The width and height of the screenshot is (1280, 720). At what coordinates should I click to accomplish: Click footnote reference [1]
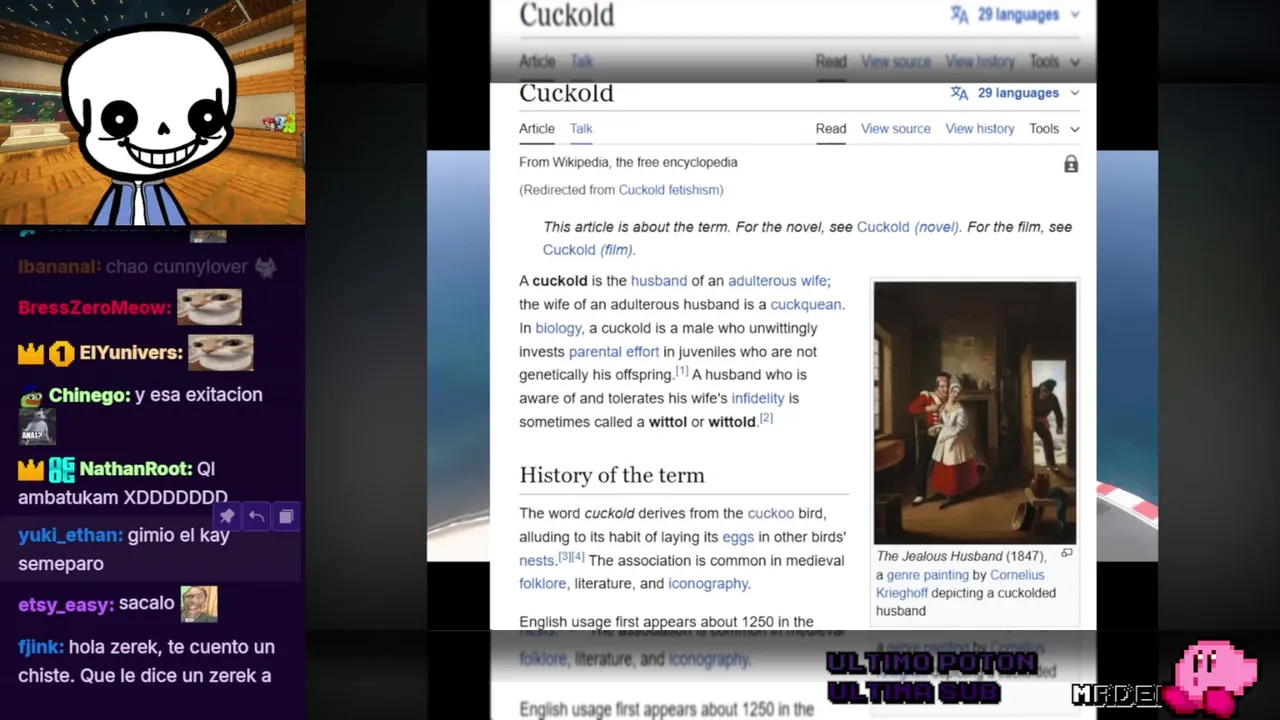(682, 371)
